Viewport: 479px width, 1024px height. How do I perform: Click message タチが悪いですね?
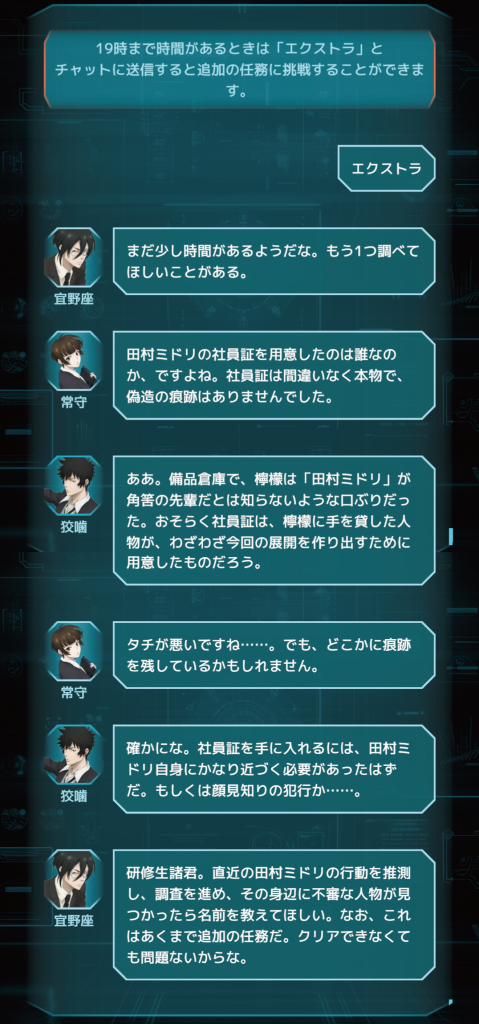(x=274, y=654)
